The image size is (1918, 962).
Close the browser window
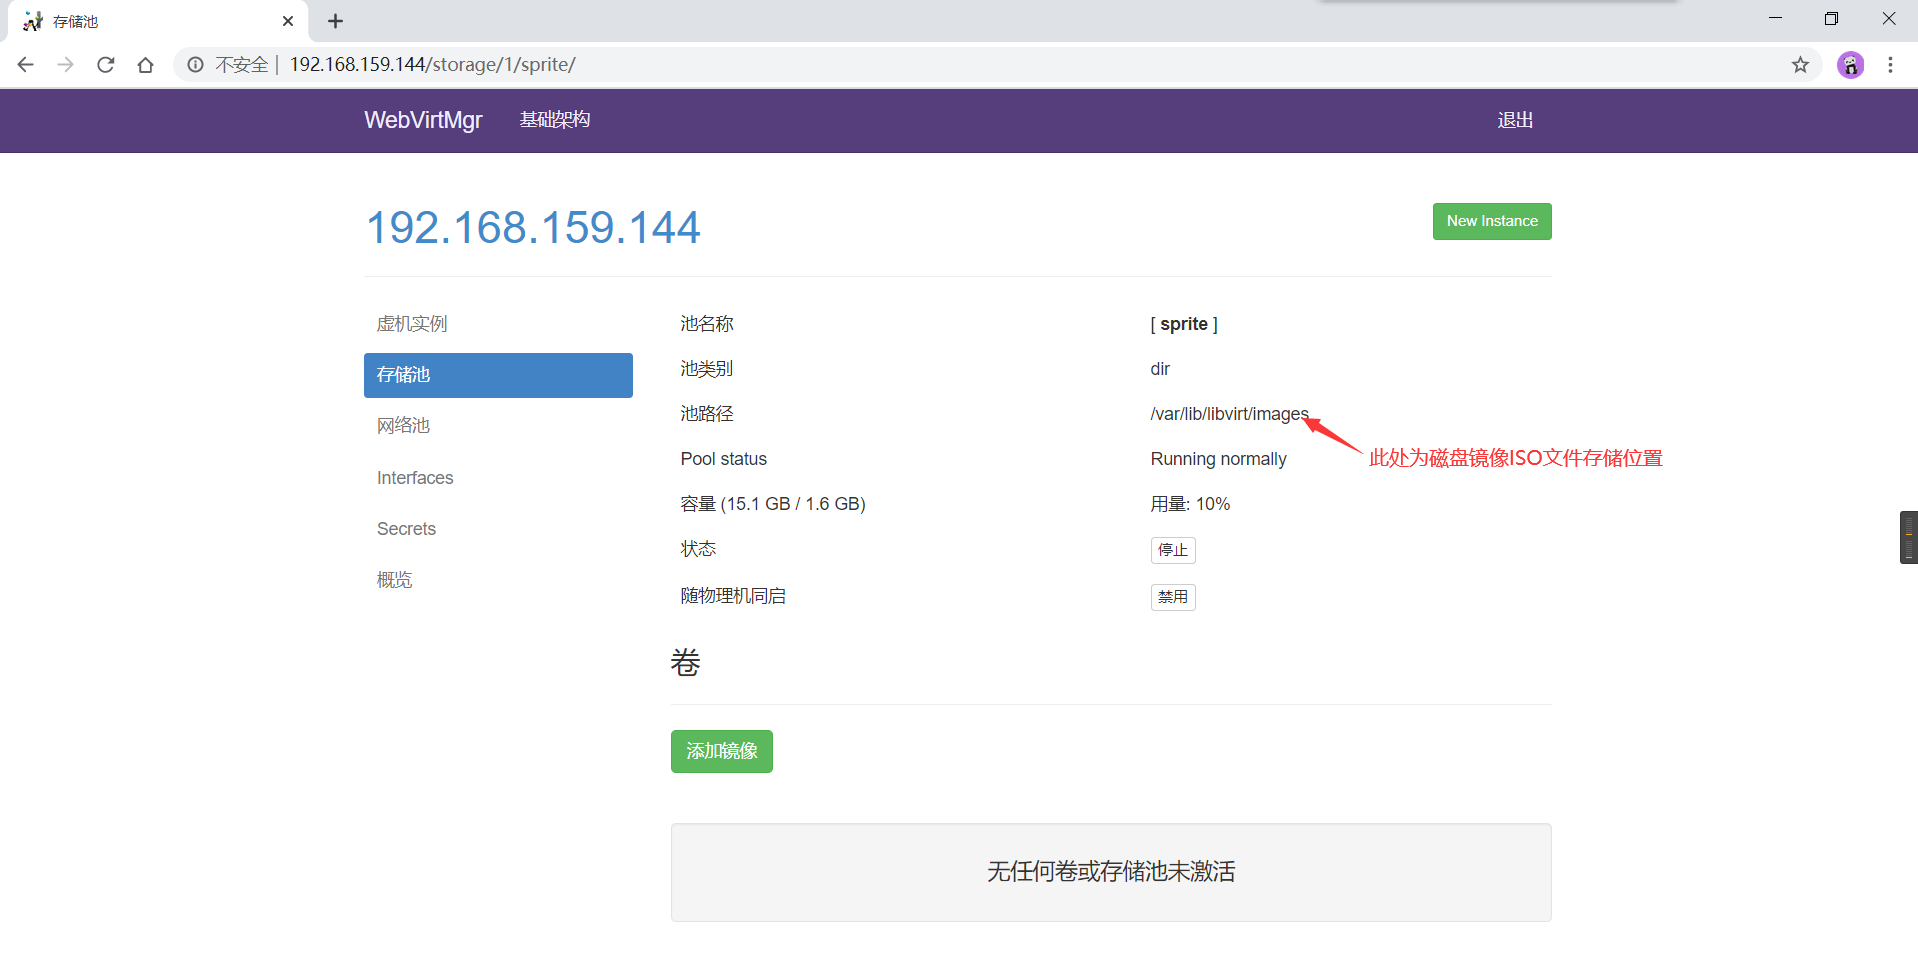point(1889,18)
